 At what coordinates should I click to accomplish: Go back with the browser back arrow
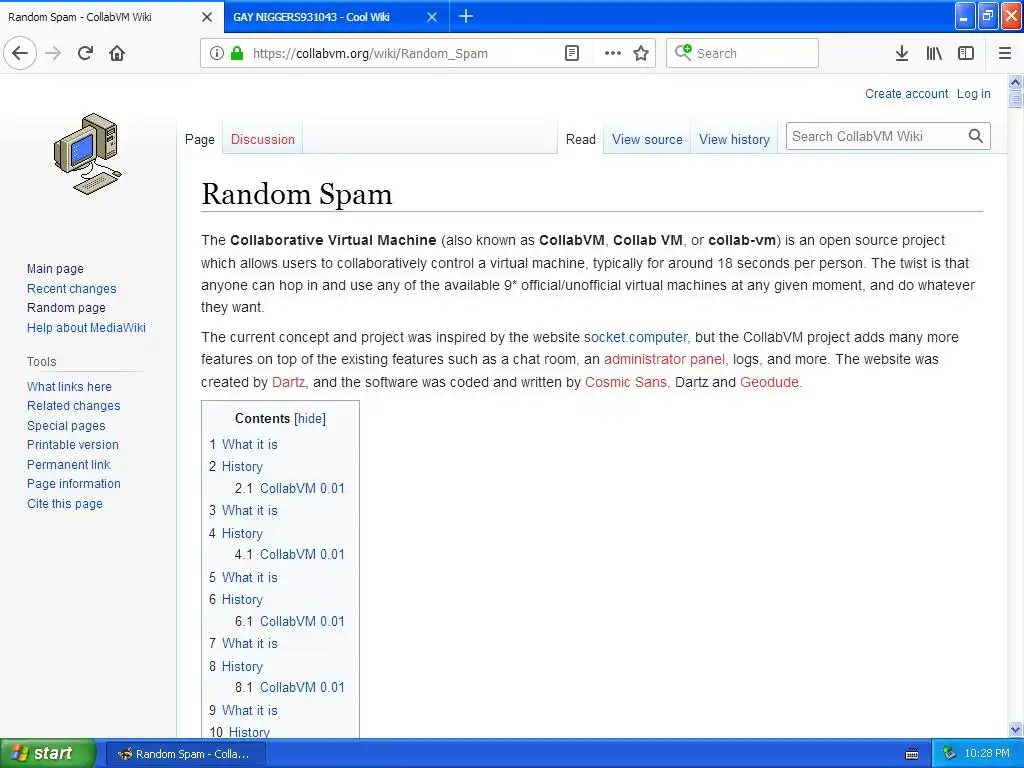[20, 53]
